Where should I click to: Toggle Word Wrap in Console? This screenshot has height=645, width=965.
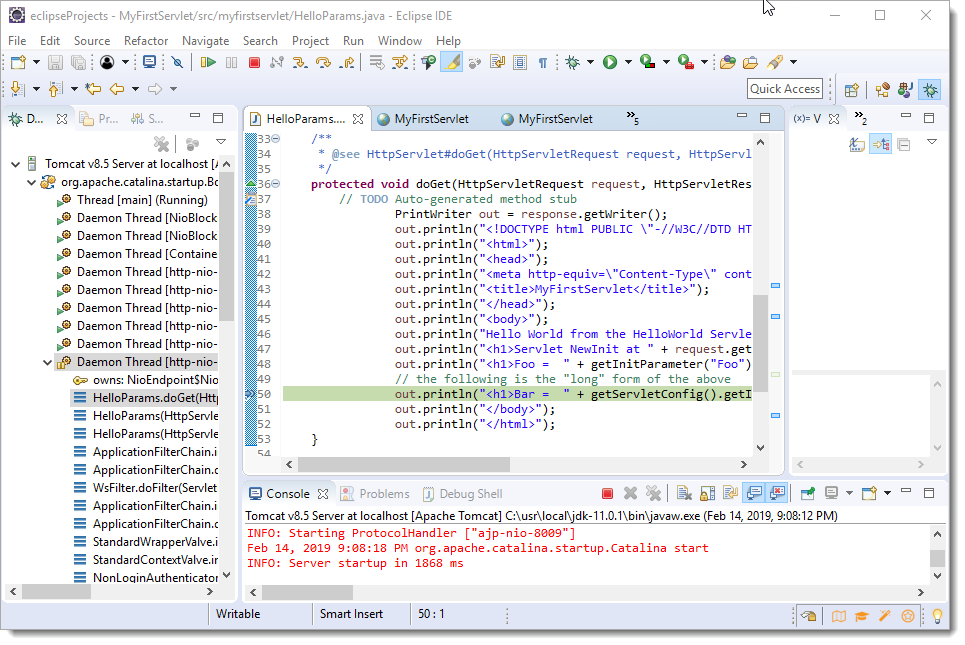click(x=731, y=494)
